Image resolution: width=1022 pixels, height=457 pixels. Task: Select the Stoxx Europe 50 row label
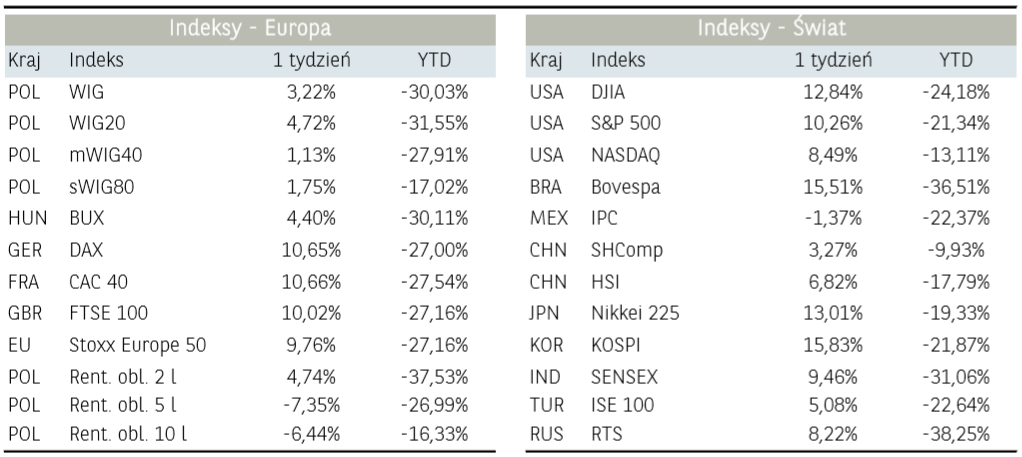(x=139, y=343)
